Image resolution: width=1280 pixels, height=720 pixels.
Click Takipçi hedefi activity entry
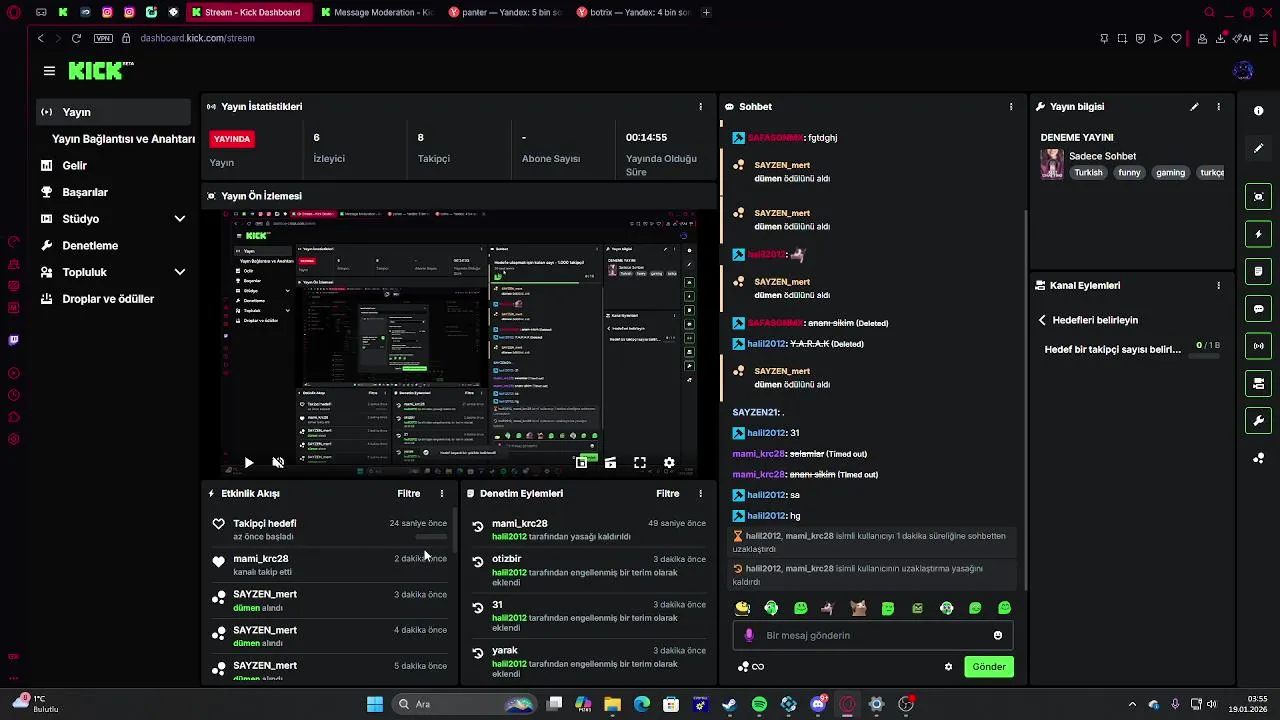tap(330, 529)
